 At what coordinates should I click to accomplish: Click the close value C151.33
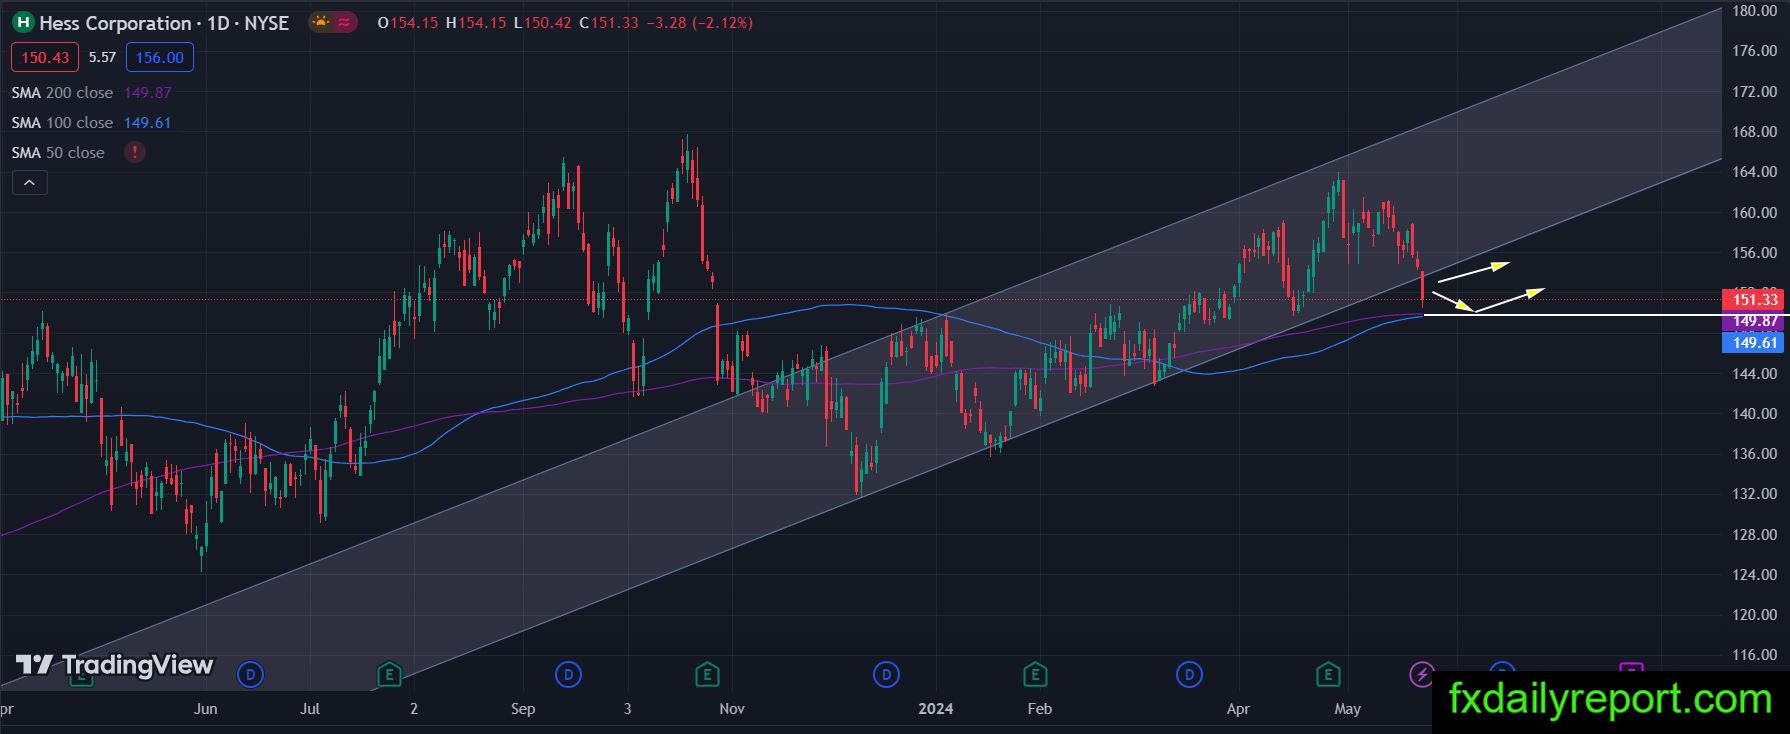pyautogui.click(x=609, y=22)
